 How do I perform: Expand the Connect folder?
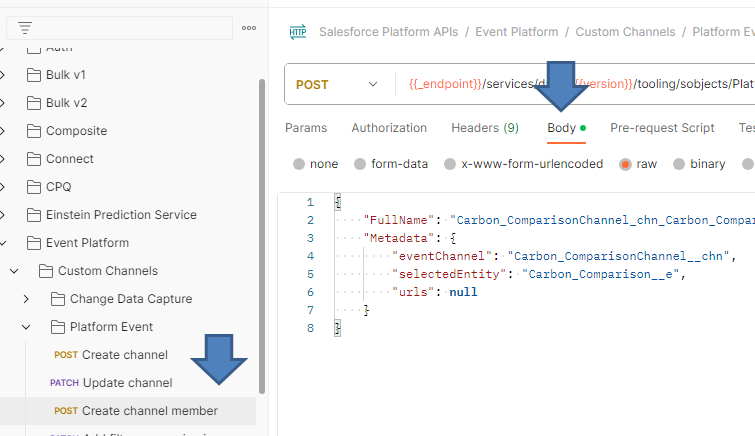pos(2,159)
